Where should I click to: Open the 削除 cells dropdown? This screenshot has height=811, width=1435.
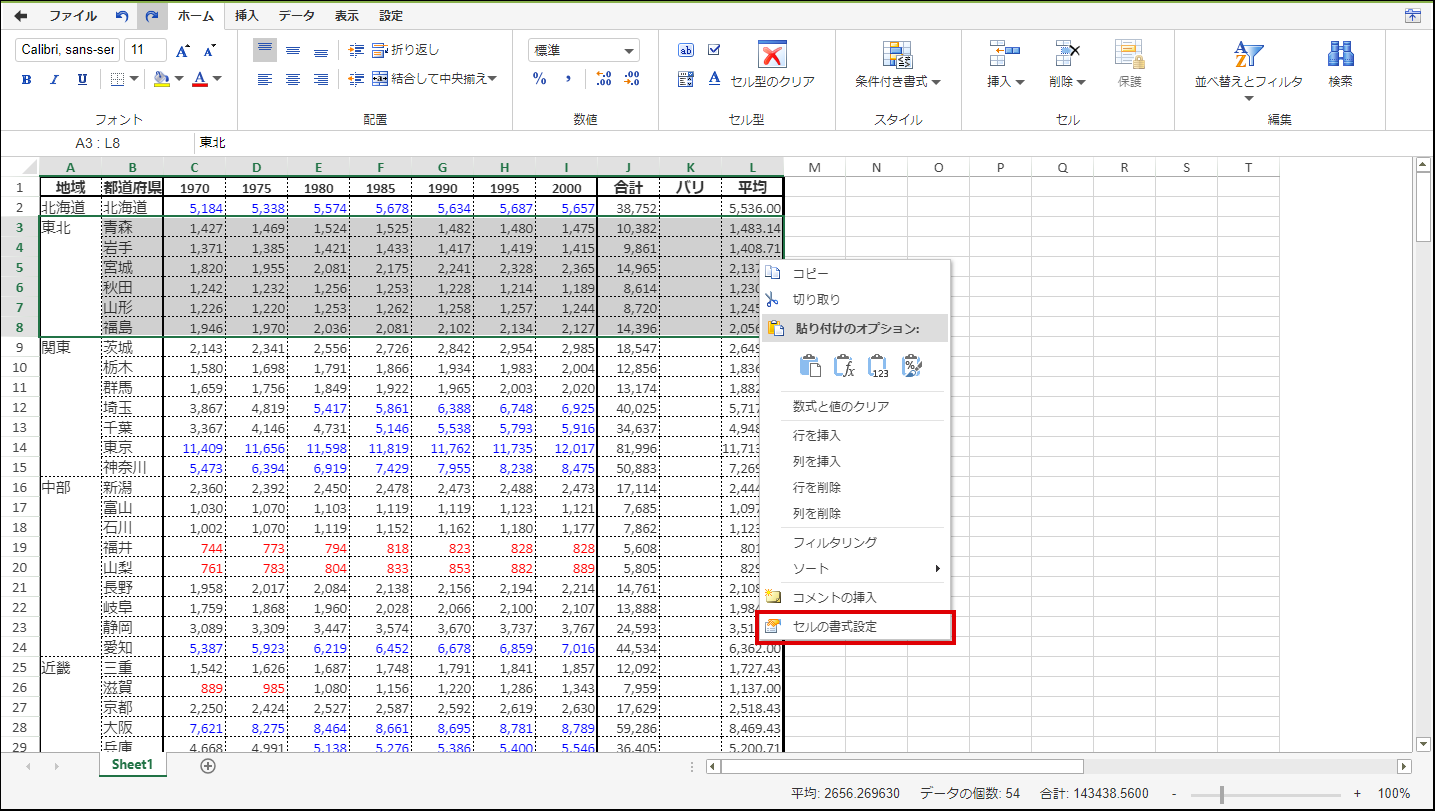point(1067,66)
